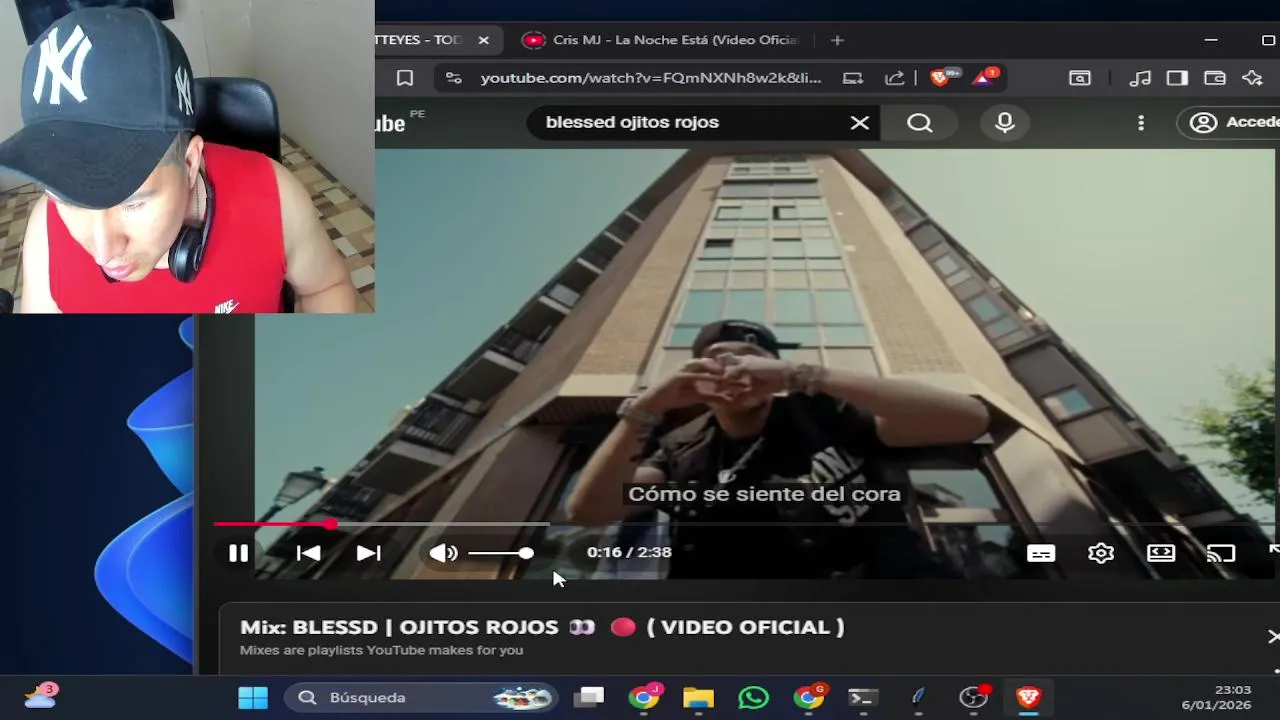Image resolution: width=1280 pixels, height=720 pixels.
Task: Skip to the next video
Action: point(369,553)
